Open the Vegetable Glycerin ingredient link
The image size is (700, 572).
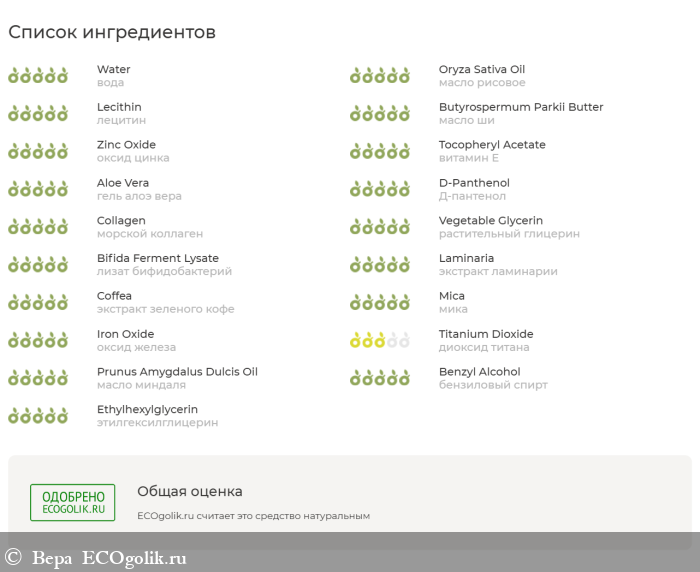tap(490, 221)
